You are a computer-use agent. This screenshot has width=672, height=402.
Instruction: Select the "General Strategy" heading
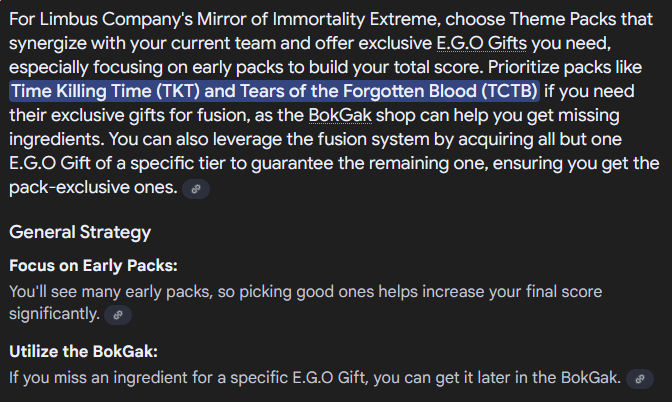click(x=80, y=232)
